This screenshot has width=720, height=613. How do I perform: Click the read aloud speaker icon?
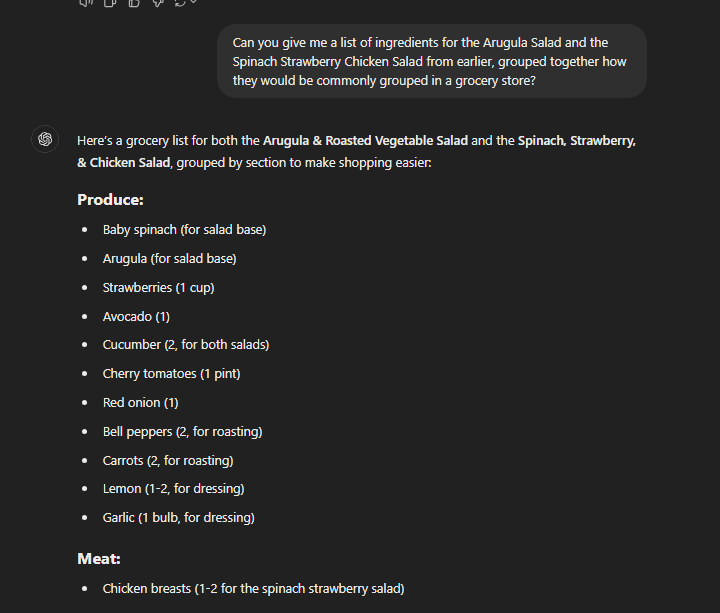[85, 2]
